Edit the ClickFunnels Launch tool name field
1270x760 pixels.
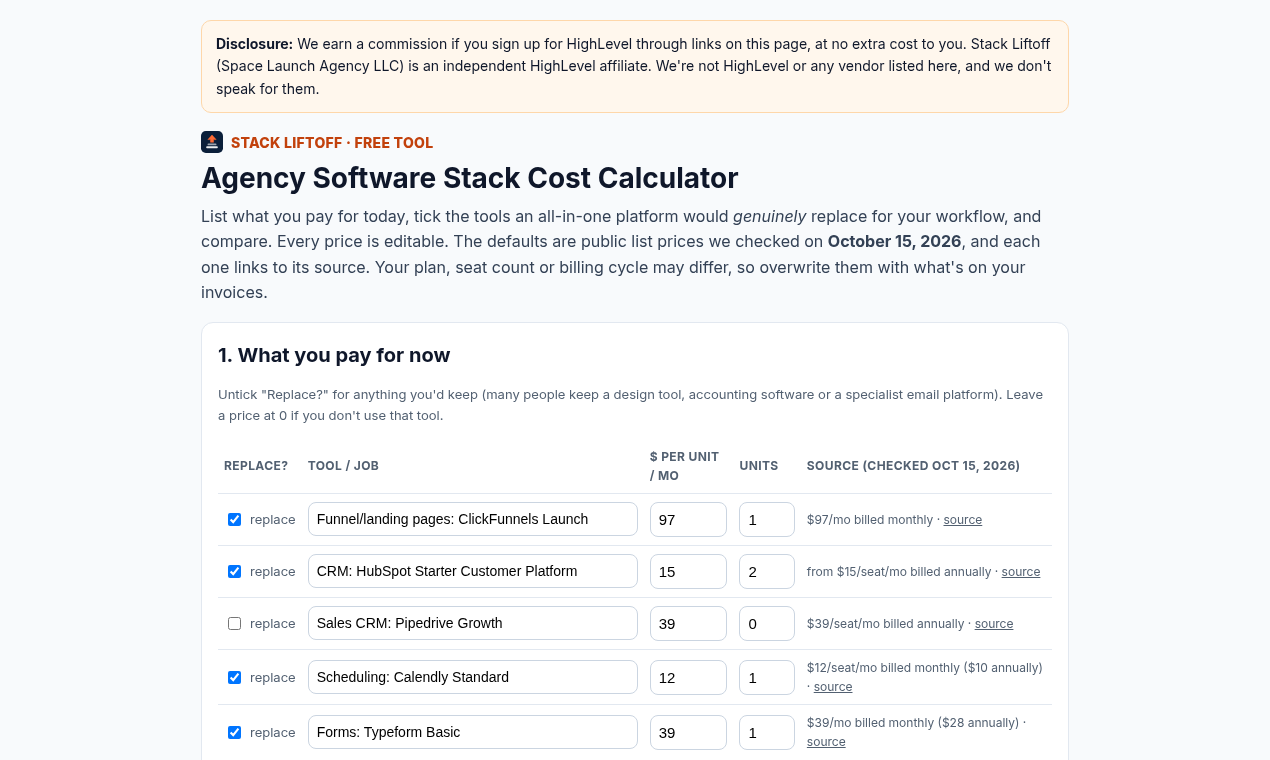click(473, 519)
